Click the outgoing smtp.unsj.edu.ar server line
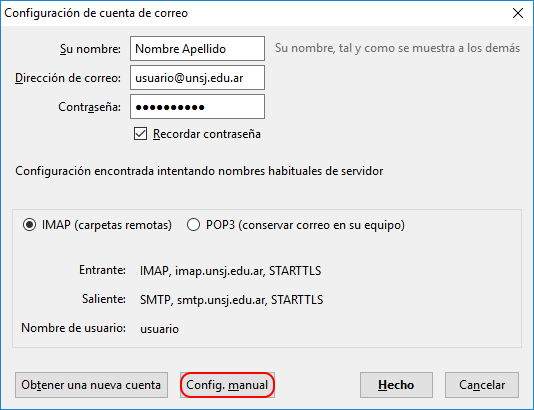534x410 pixels. coord(232,300)
